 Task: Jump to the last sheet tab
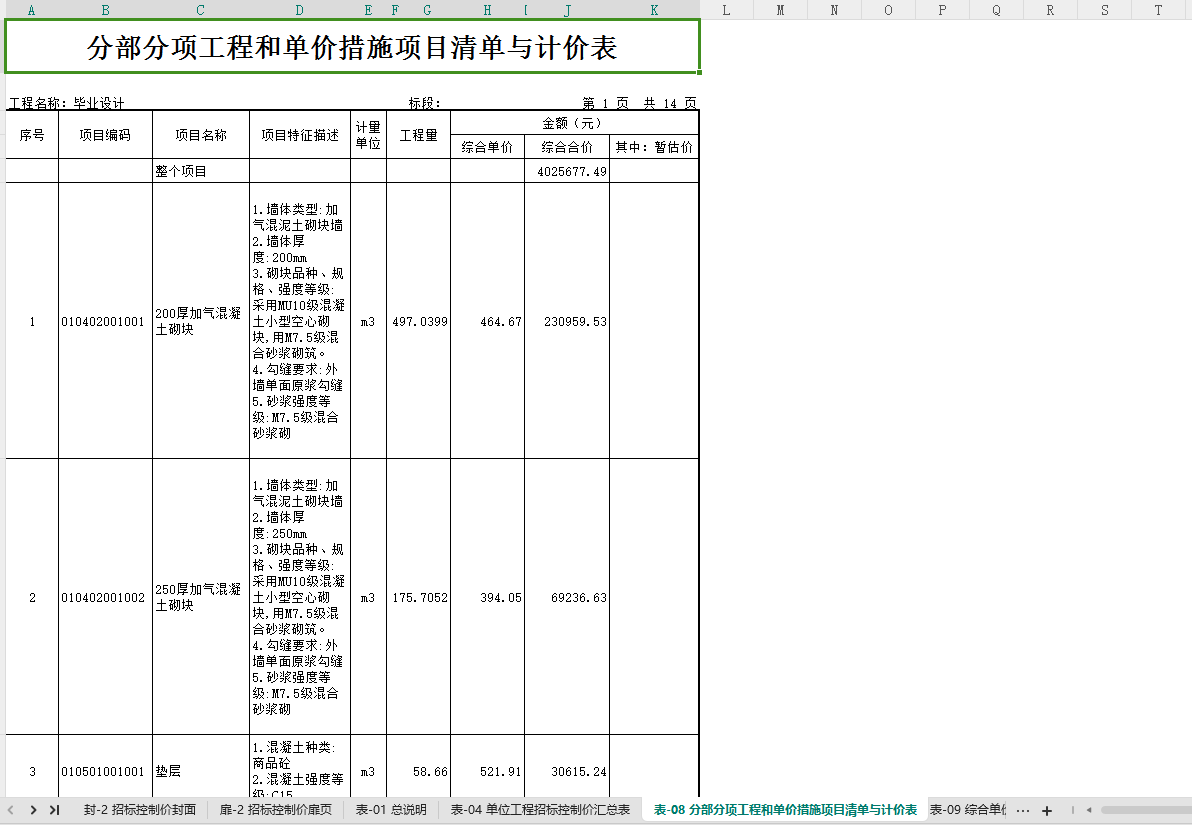point(55,810)
